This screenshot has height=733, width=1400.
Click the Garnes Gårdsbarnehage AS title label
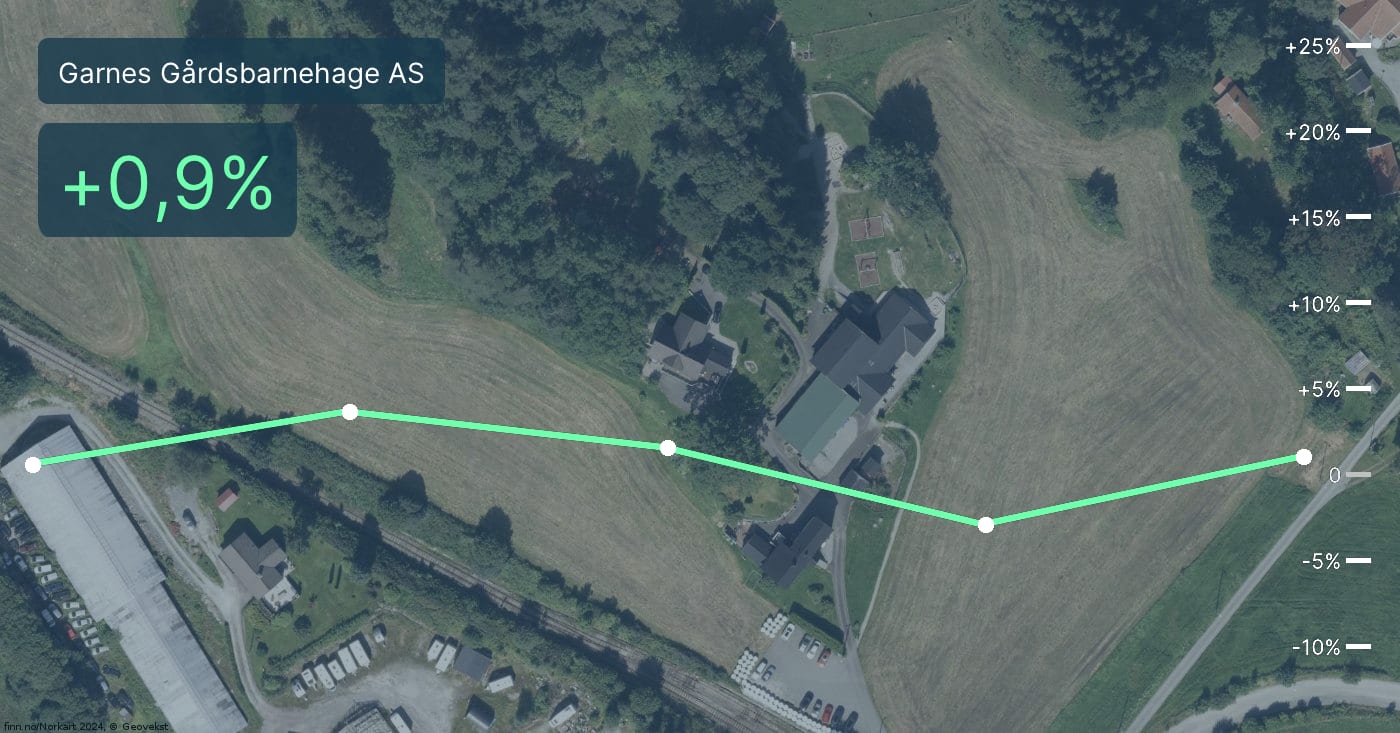[x=241, y=72]
